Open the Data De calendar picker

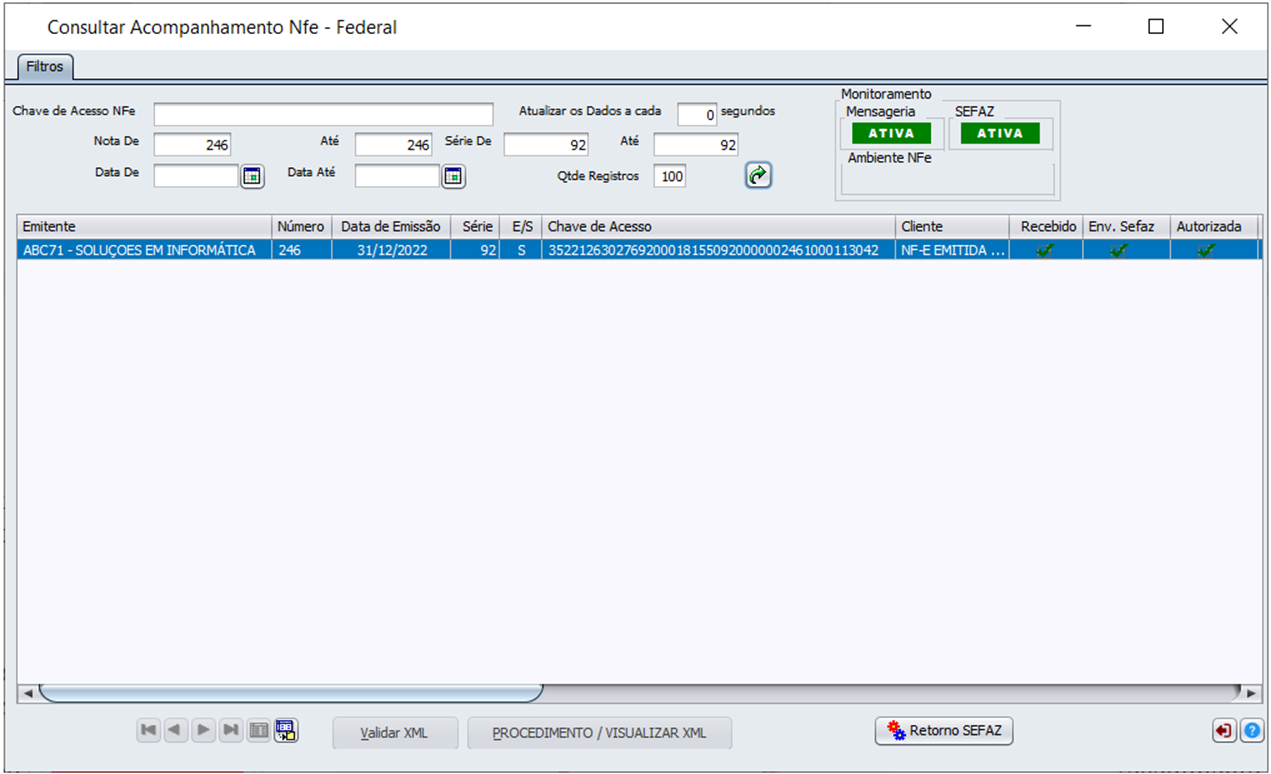252,176
